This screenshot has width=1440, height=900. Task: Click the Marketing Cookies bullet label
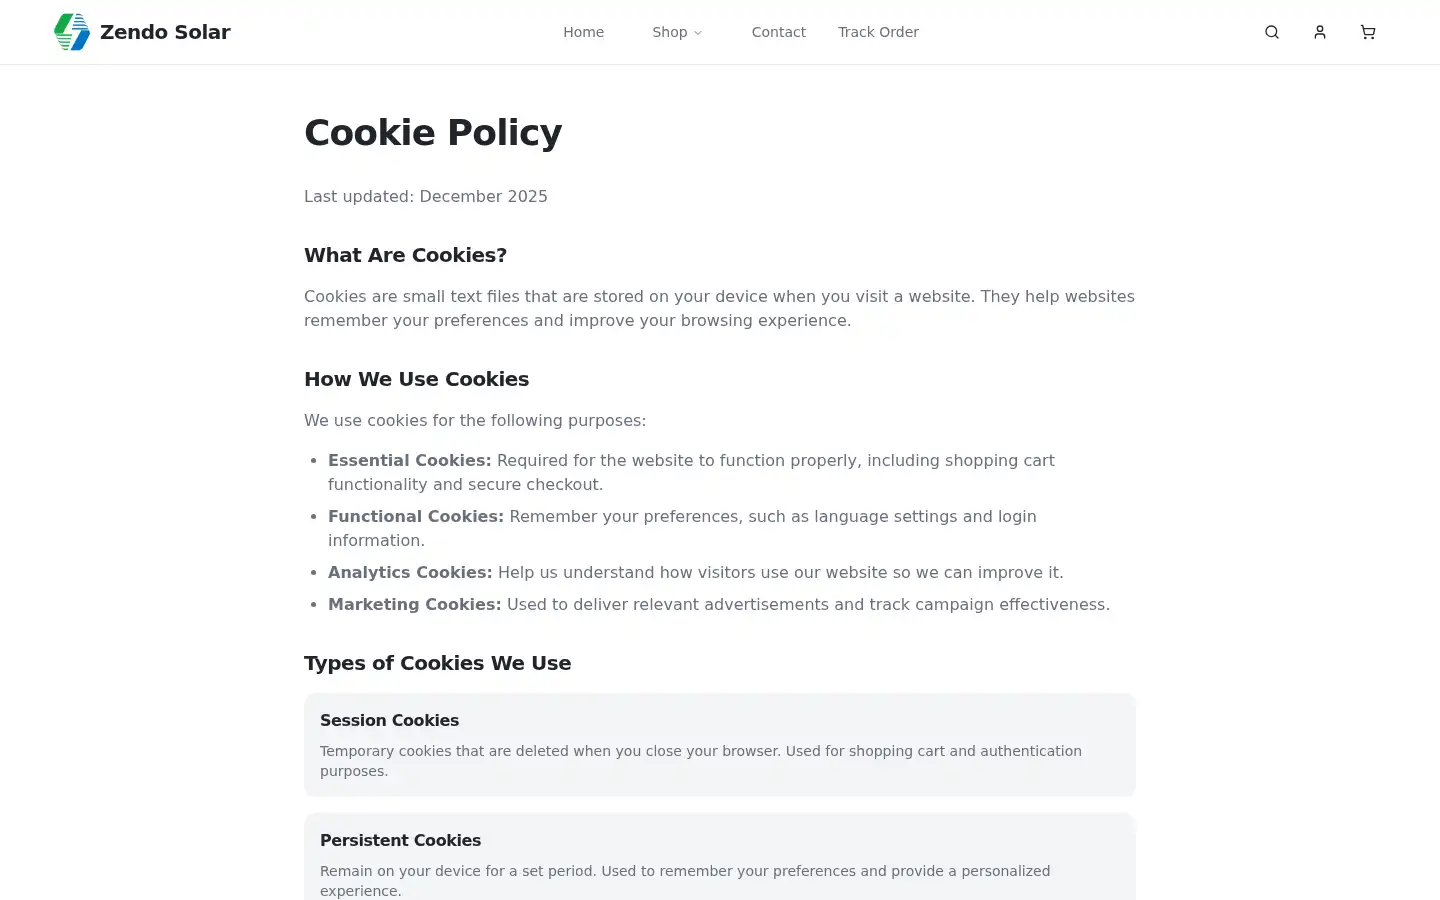[x=414, y=604]
